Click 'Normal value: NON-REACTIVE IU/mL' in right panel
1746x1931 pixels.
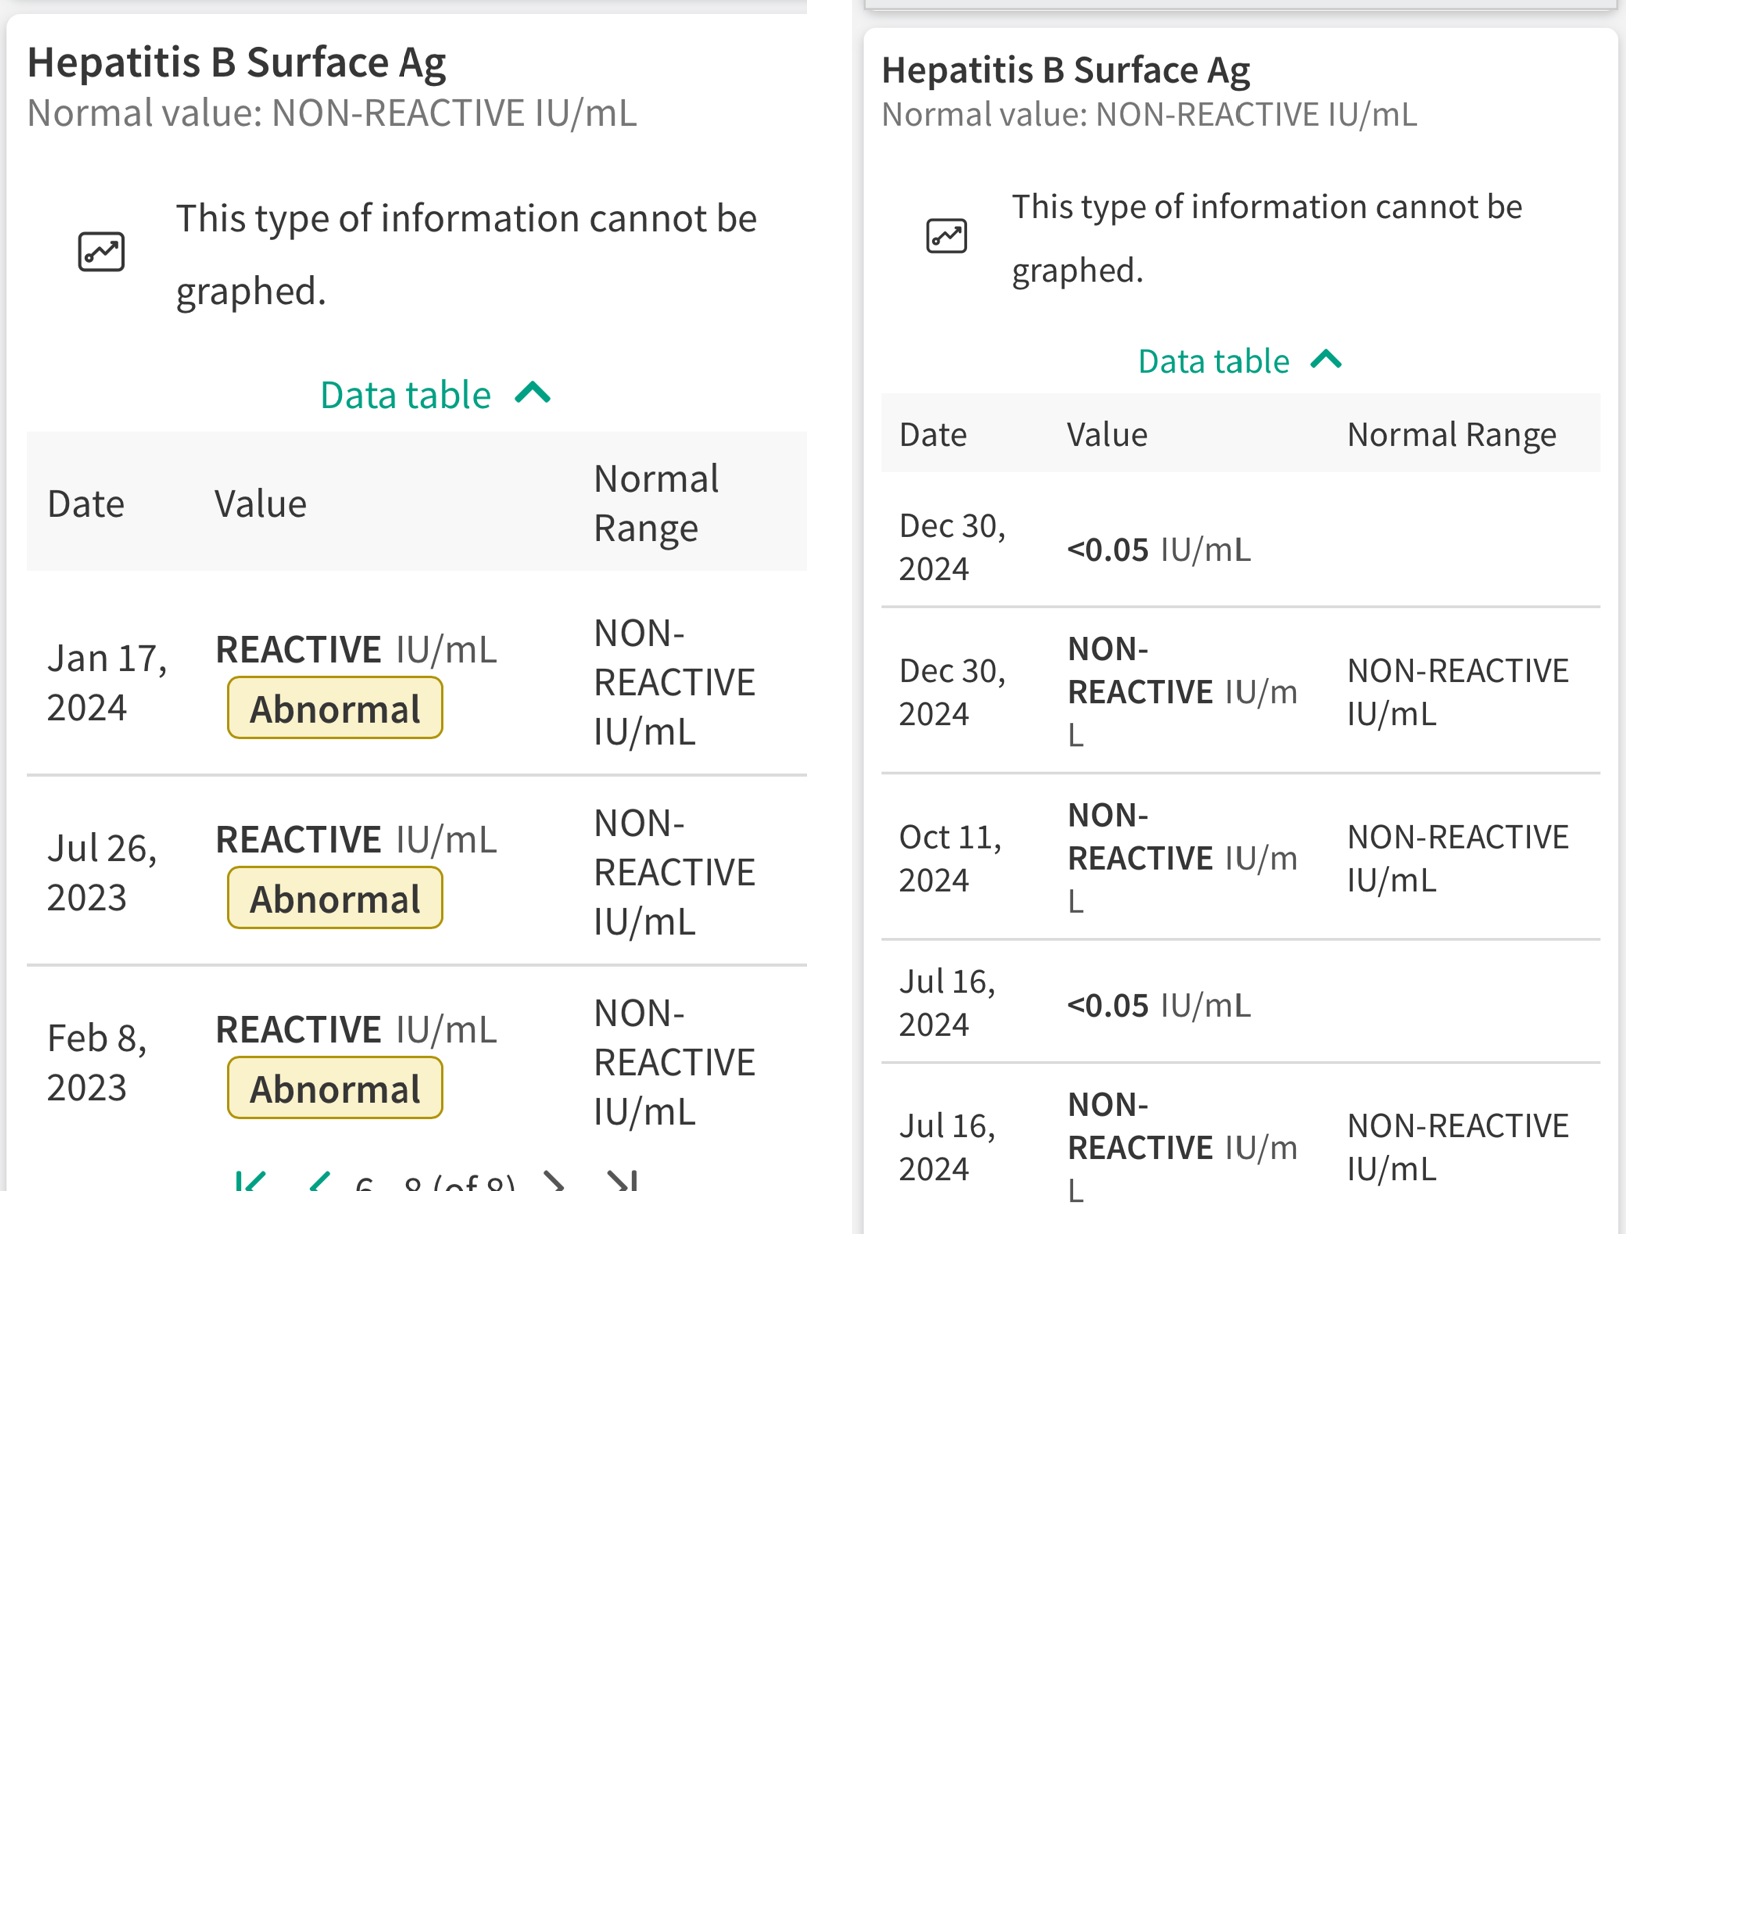1149,115
